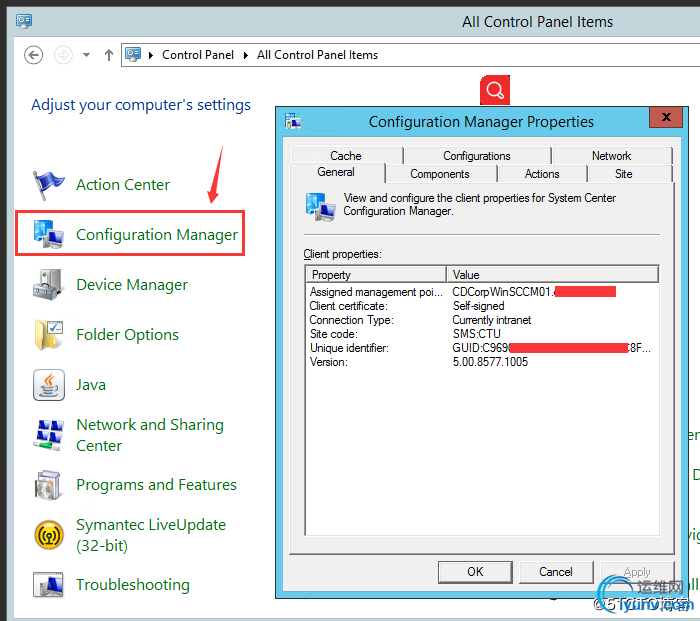The image size is (700, 621).
Task: Open the Folder Options link
Action: coord(127,335)
